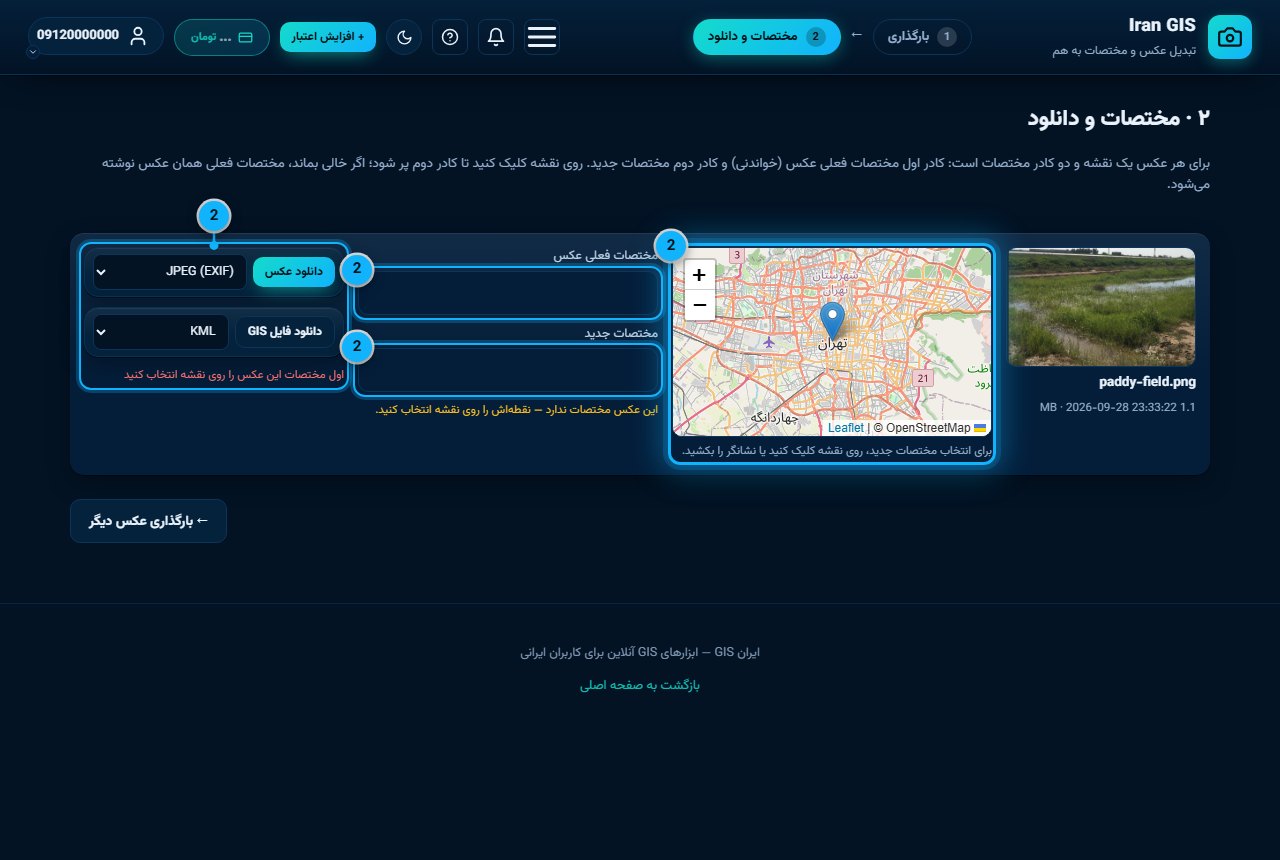Follow the بازگشت به صفحه اصلی link

(640, 685)
